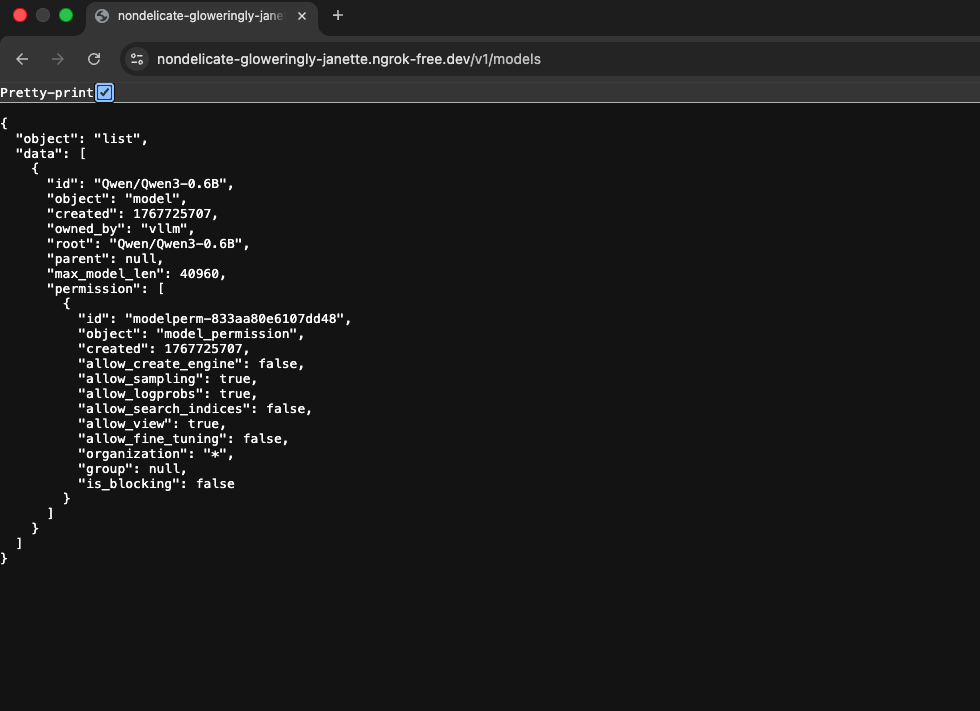Screen dimensions: 980x711
Task: Enter full screen with the green button
Action: 66,15
